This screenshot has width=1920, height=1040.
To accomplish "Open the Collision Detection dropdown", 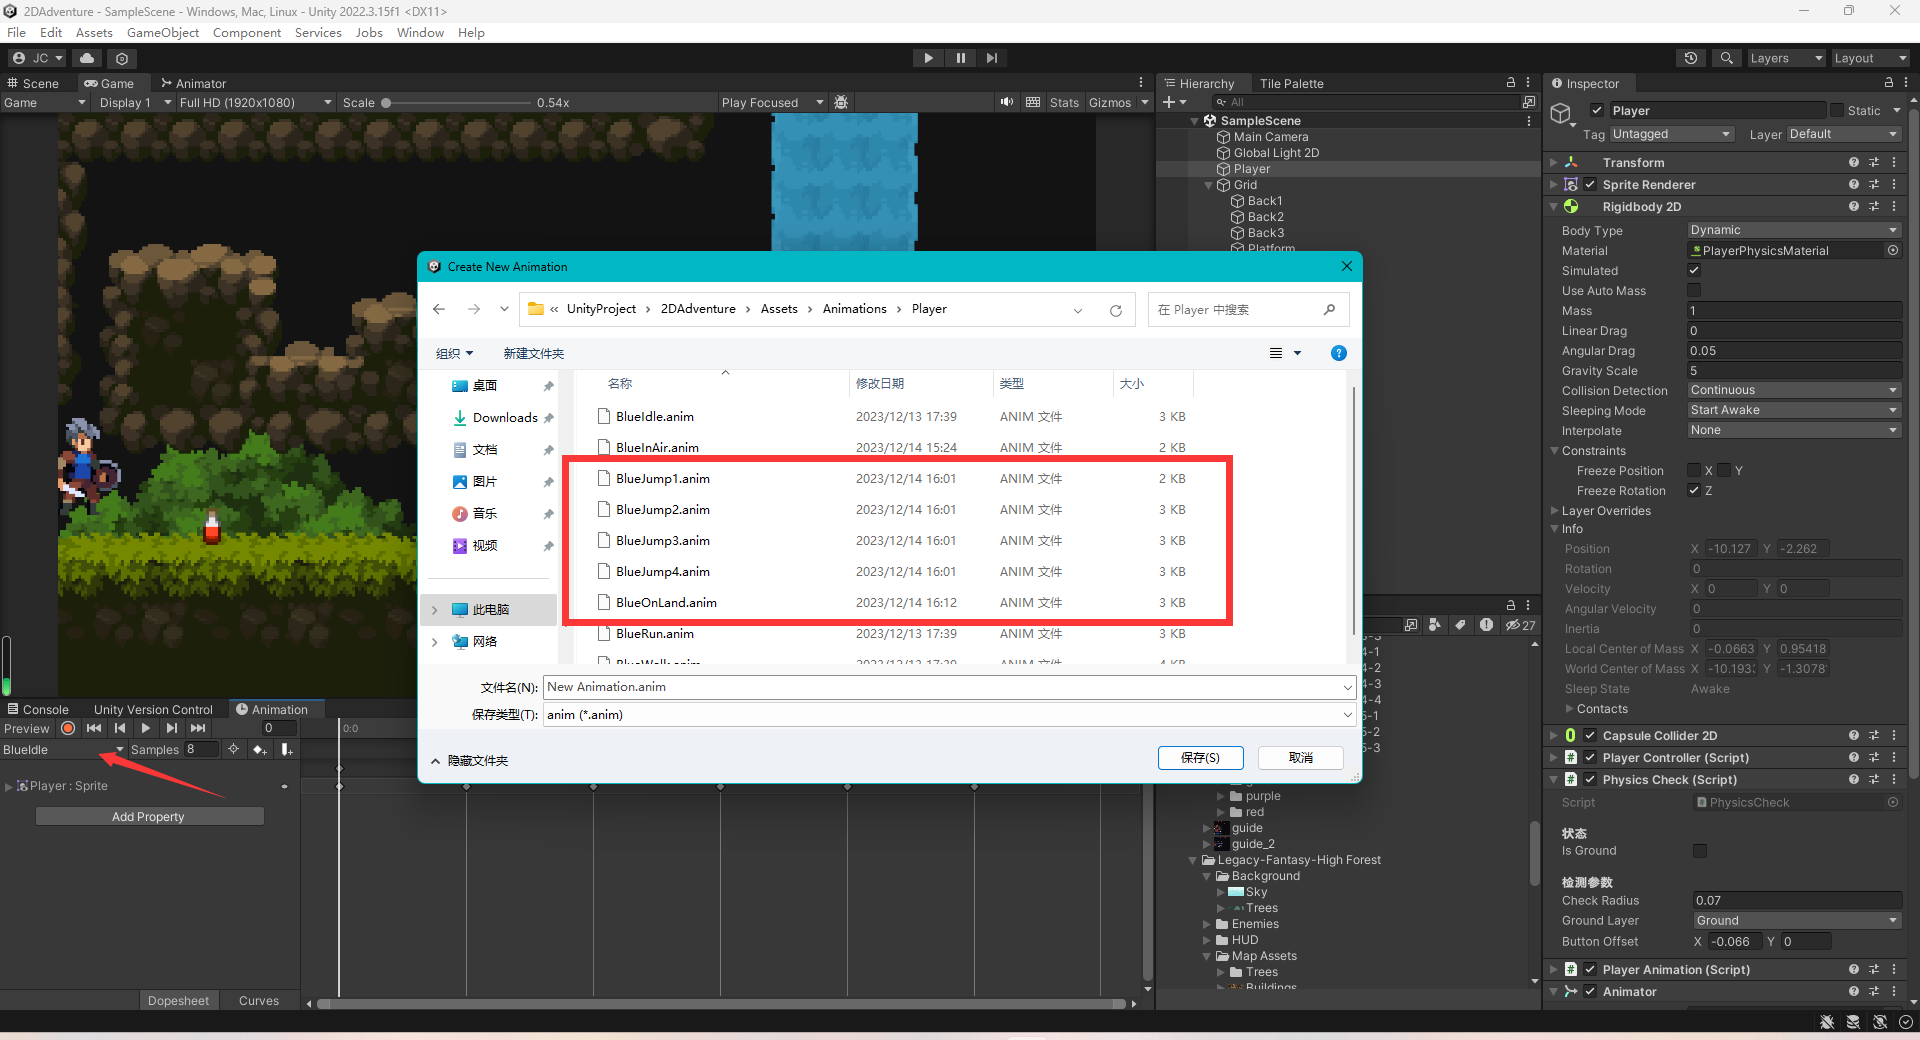I will (x=1794, y=390).
